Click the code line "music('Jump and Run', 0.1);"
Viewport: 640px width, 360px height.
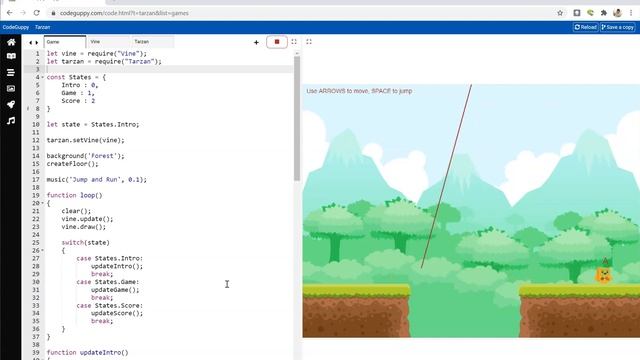coord(96,180)
